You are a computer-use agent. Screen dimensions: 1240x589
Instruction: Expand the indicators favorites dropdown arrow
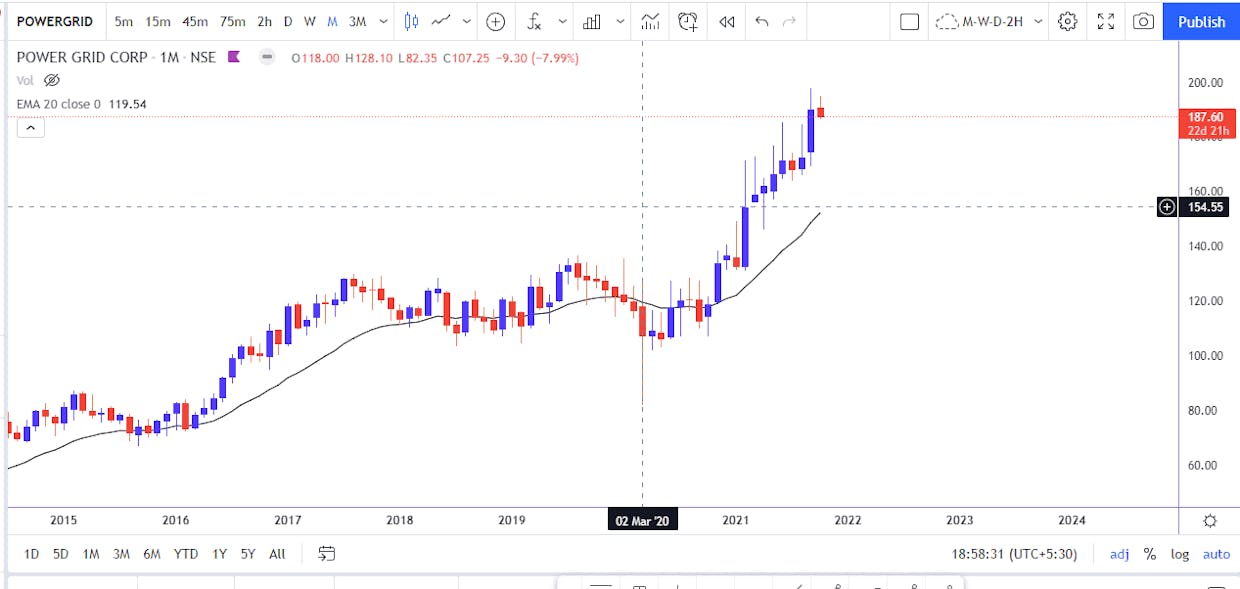[x=564, y=21]
